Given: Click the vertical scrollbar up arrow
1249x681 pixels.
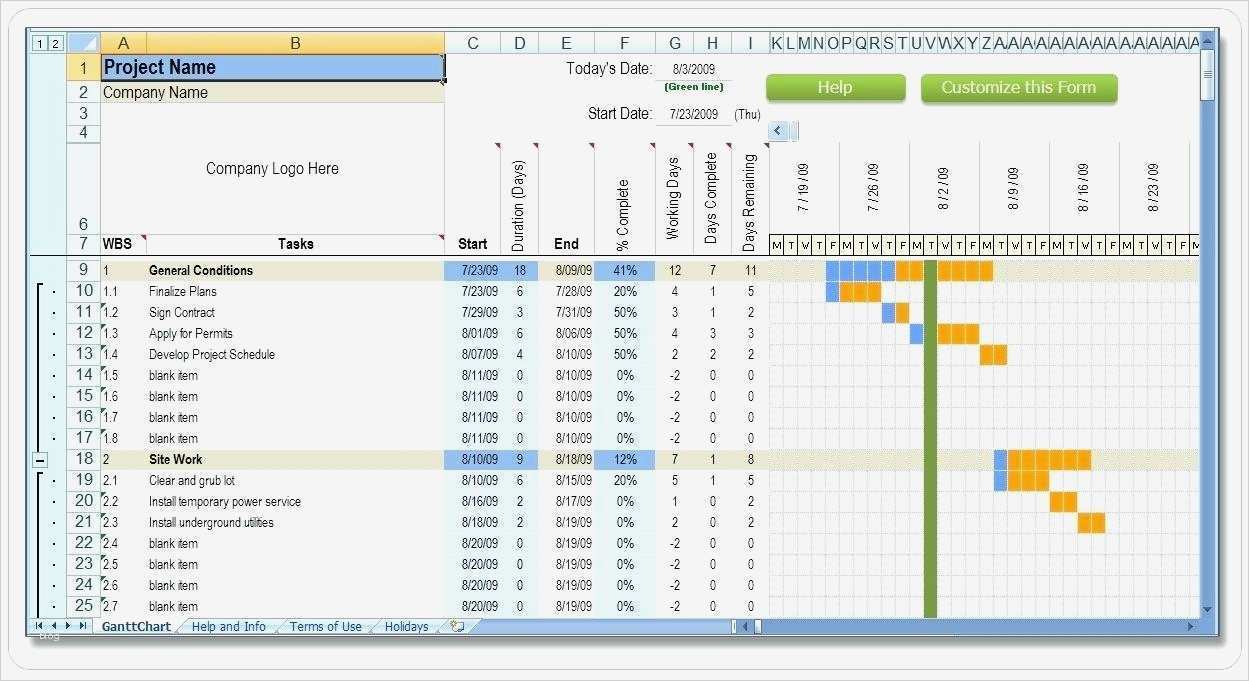Looking at the screenshot, I should coord(1207,41).
